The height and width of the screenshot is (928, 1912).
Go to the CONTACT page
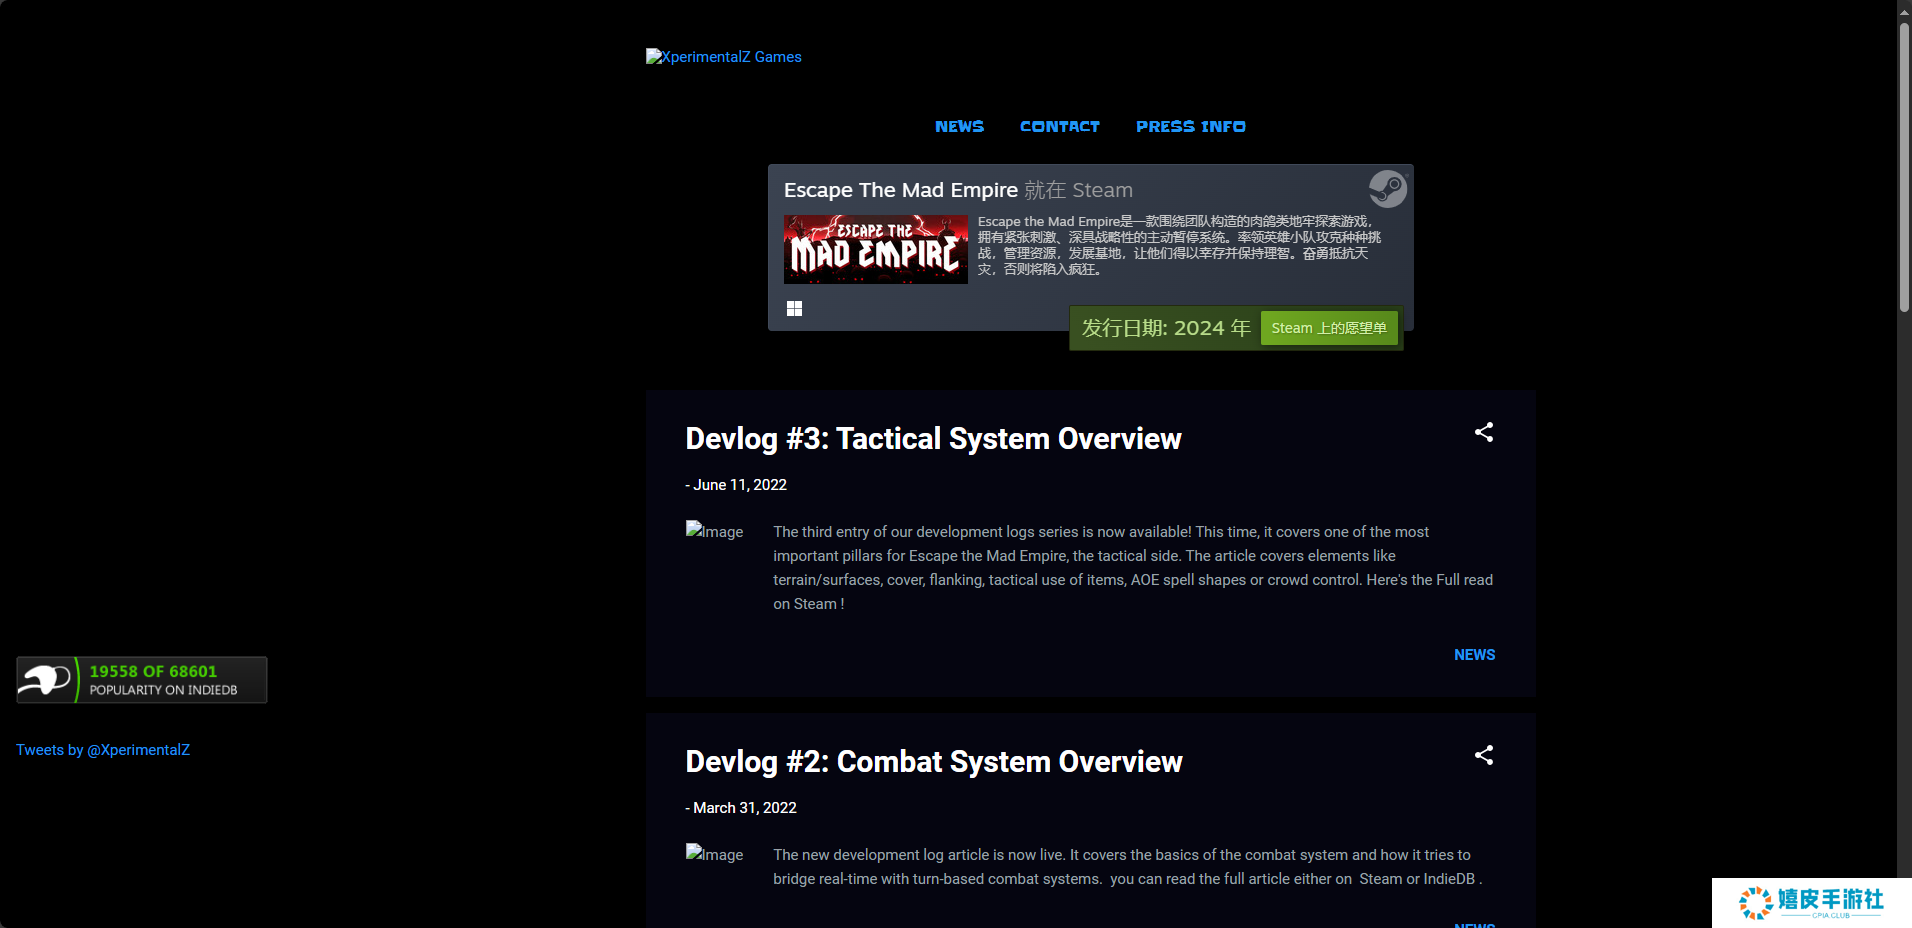pos(1059,127)
